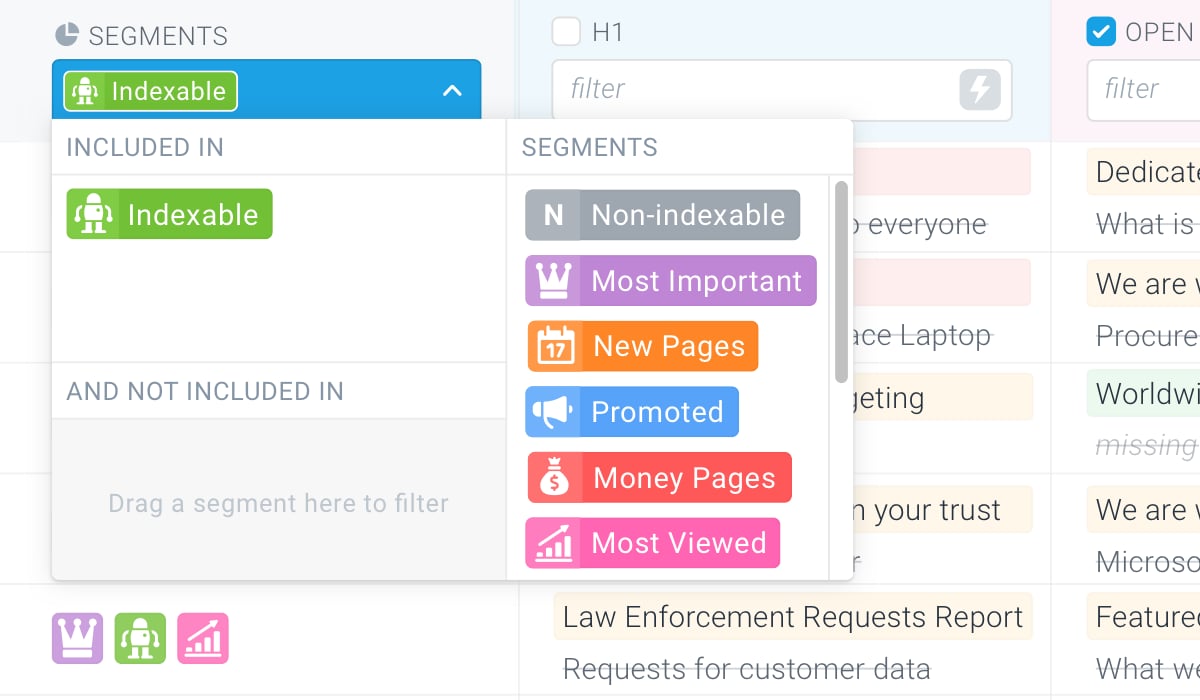This screenshot has width=1200, height=700.
Task: Choose the Promoted segment label
Action: click(x=657, y=412)
